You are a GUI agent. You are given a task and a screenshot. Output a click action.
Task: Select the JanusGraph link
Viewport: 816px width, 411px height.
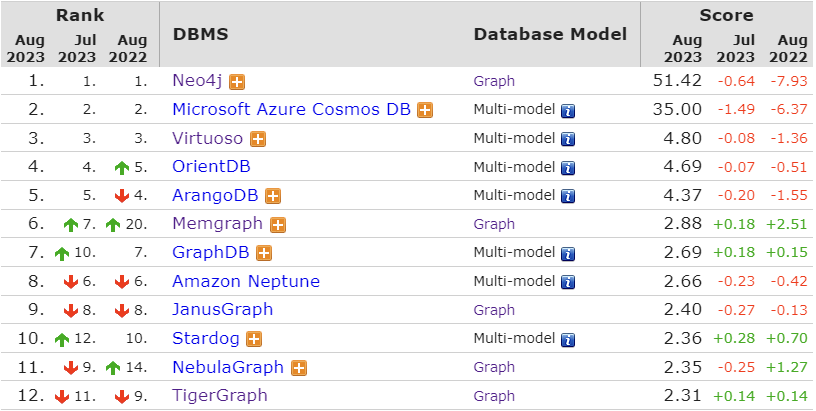[x=223, y=310]
